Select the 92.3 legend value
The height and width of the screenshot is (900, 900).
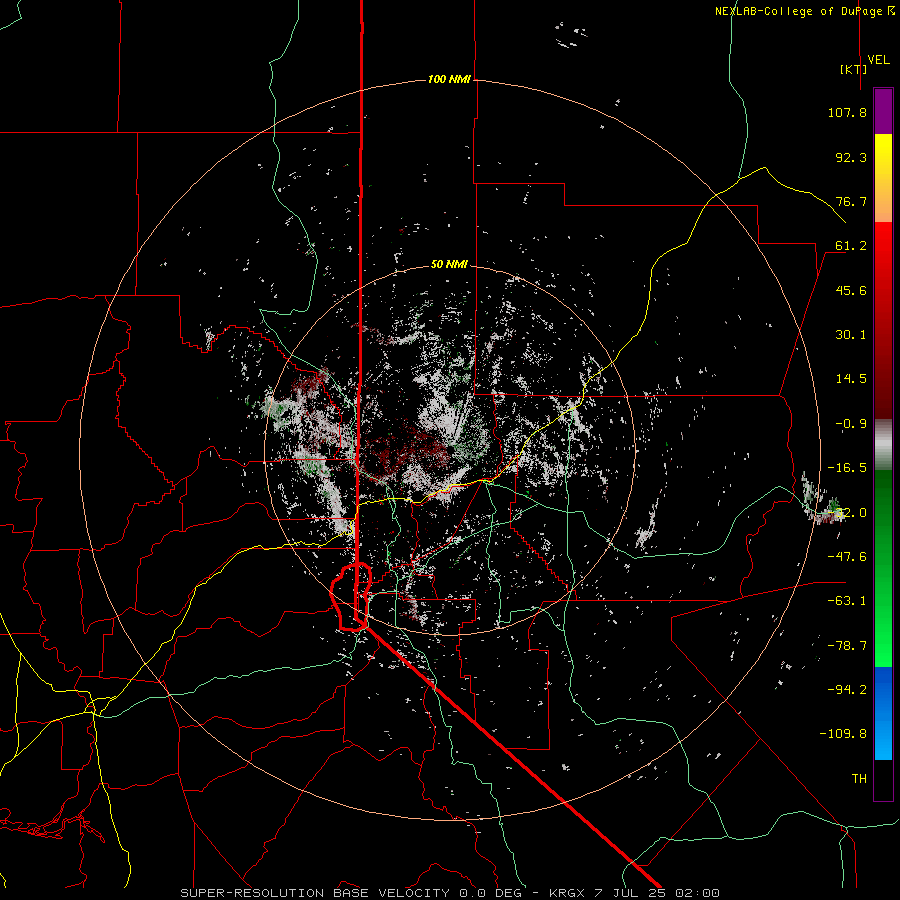point(851,157)
